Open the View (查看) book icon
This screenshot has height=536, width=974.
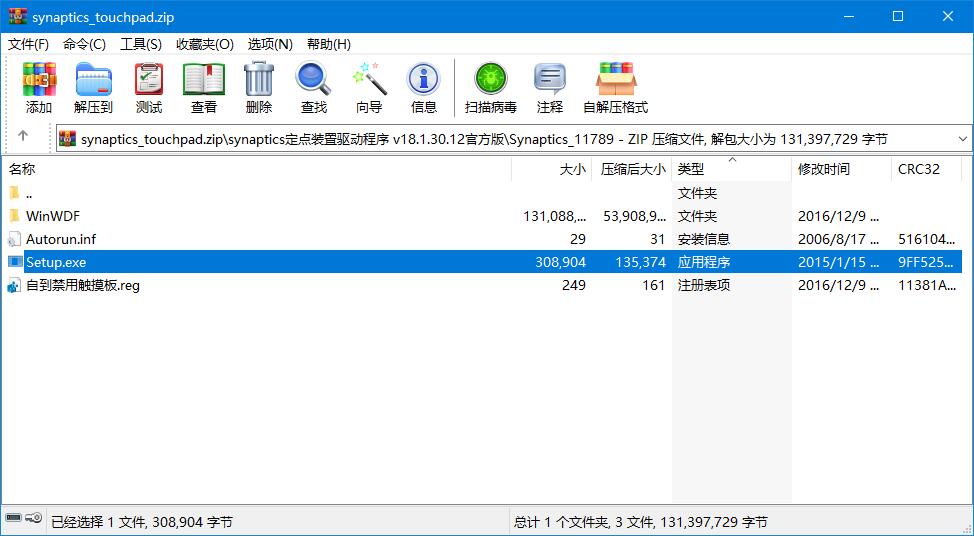tap(204, 79)
